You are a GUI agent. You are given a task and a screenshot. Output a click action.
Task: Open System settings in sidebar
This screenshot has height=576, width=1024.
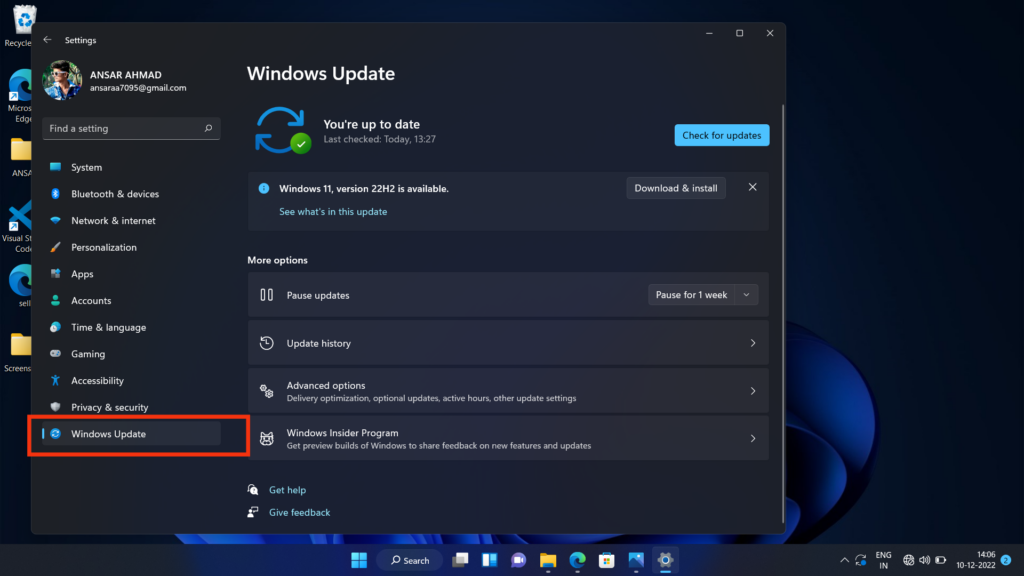pyautogui.click(x=131, y=167)
